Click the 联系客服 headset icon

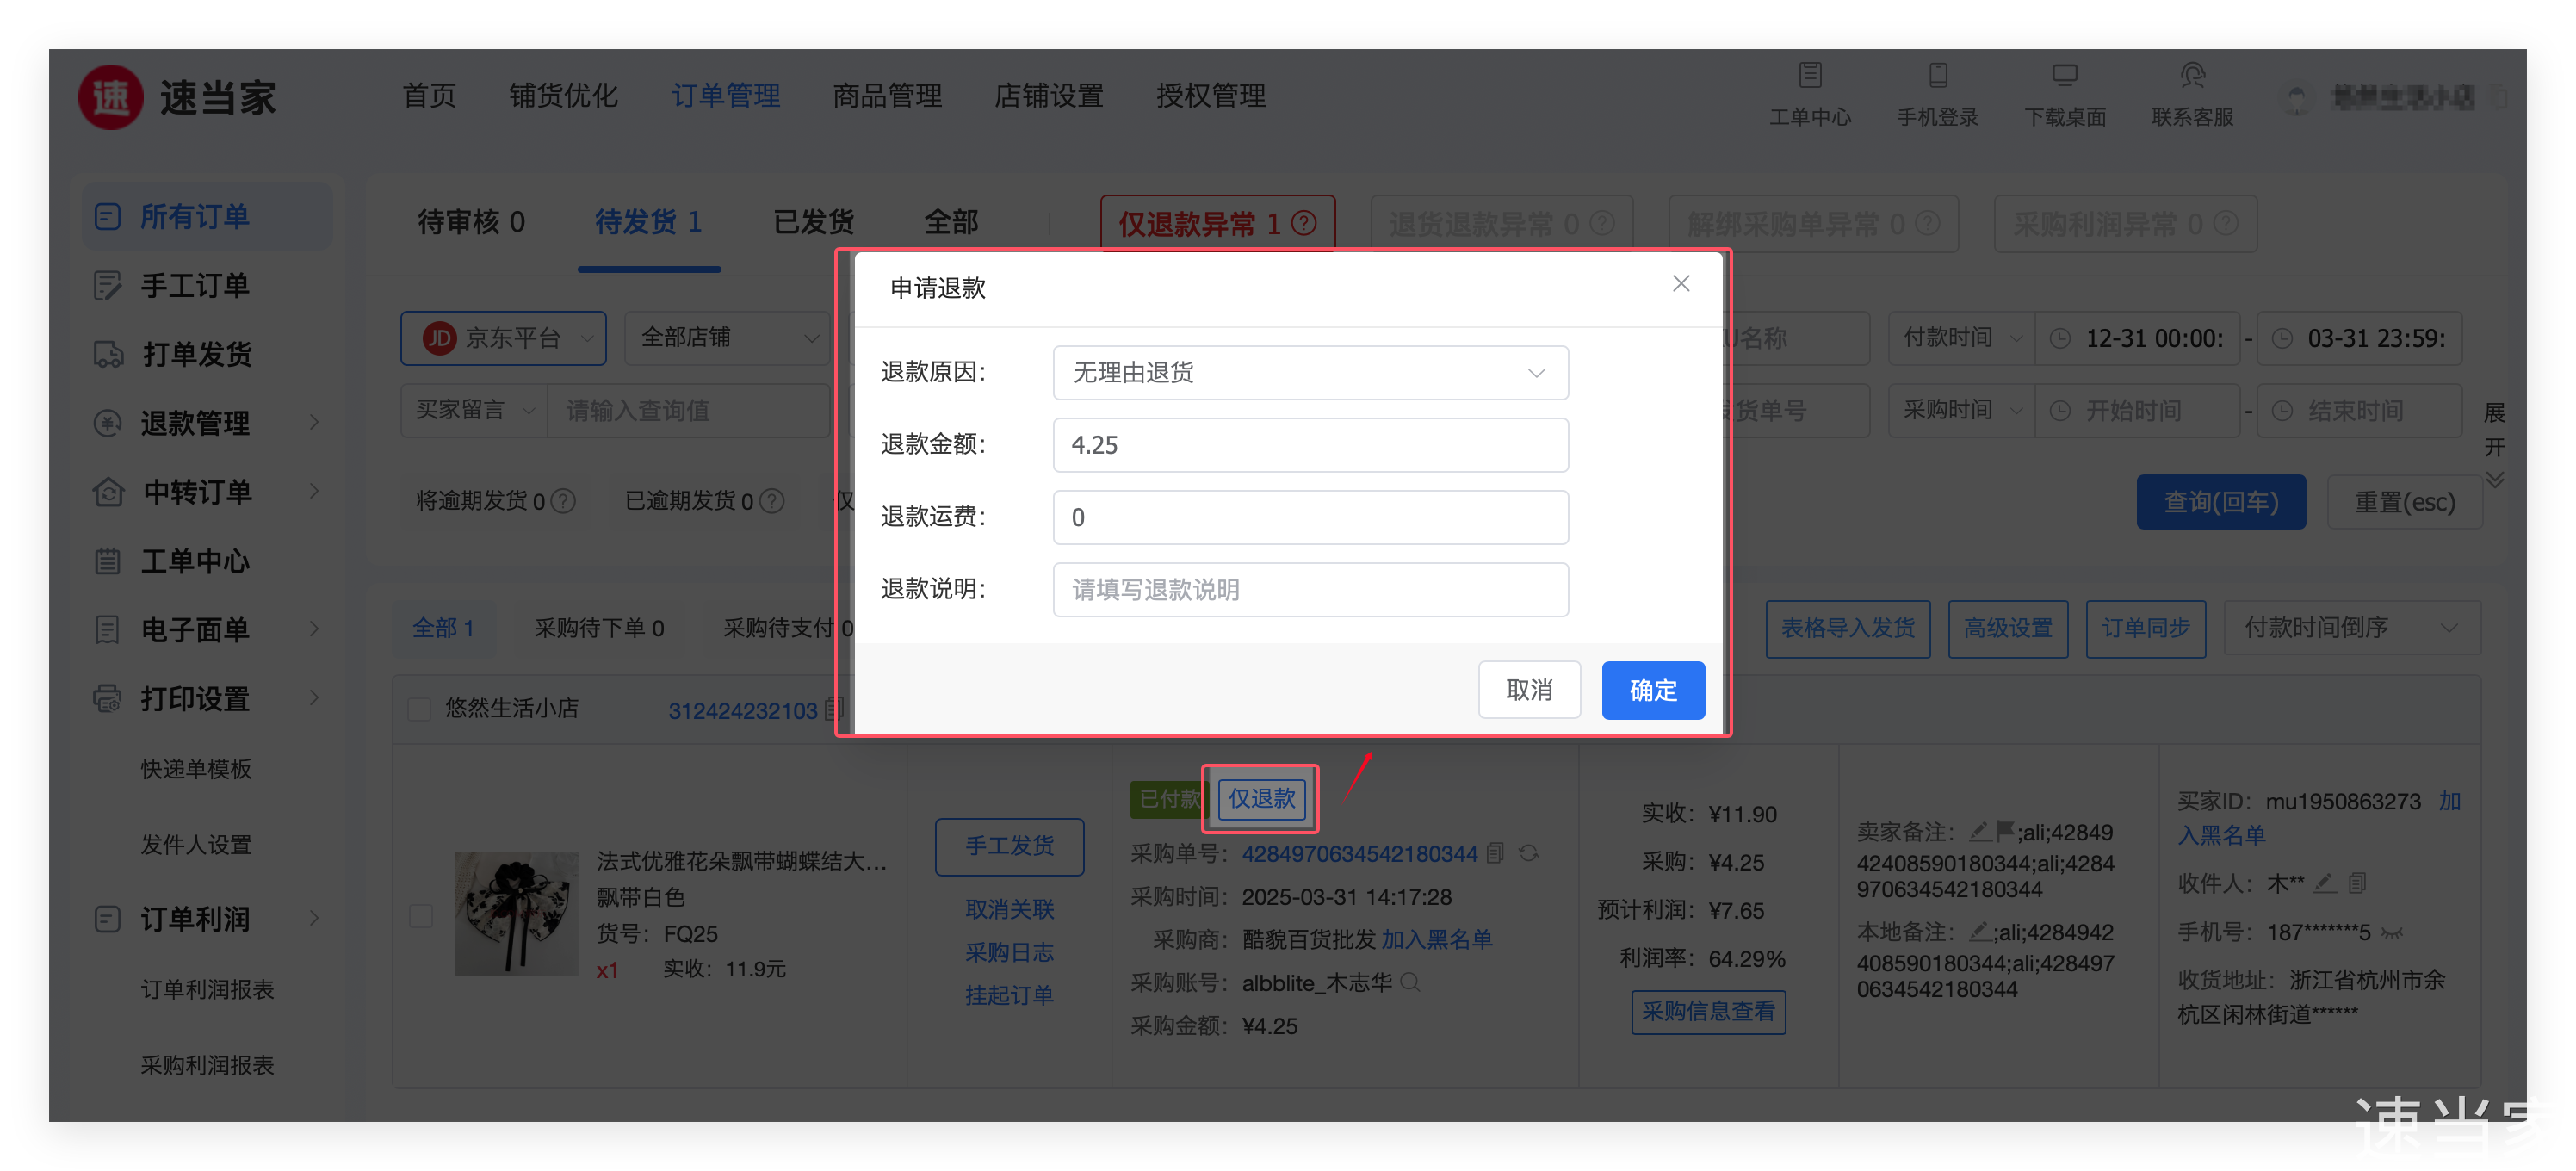click(x=2192, y=75)
